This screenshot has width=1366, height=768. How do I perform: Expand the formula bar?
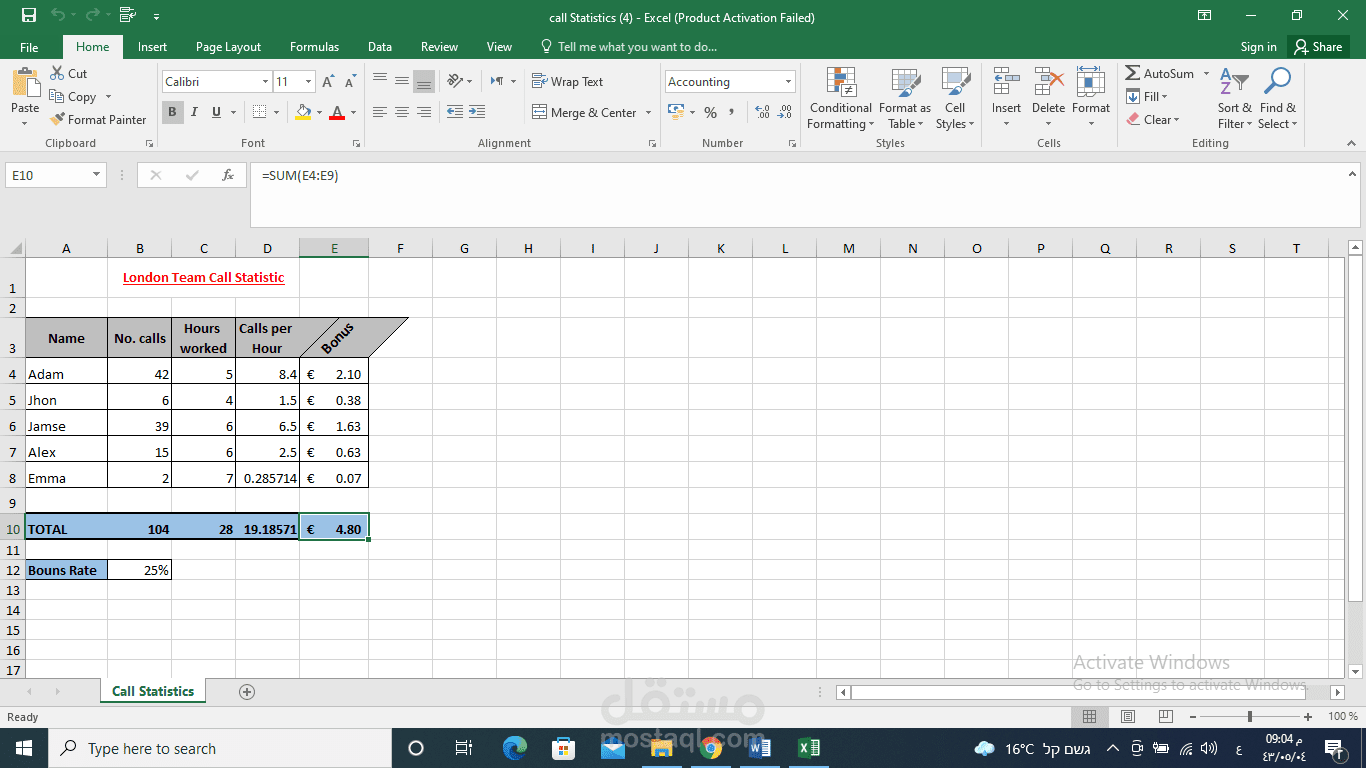[1351, 174]
